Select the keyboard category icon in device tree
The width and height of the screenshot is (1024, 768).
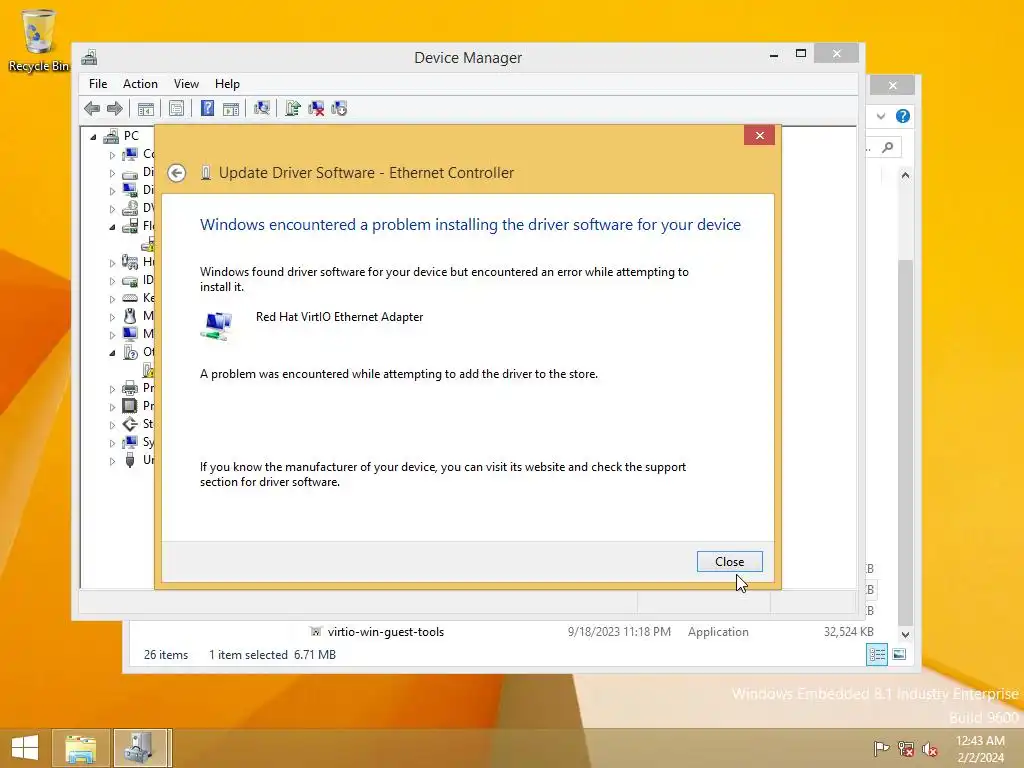tap(130, 298)
